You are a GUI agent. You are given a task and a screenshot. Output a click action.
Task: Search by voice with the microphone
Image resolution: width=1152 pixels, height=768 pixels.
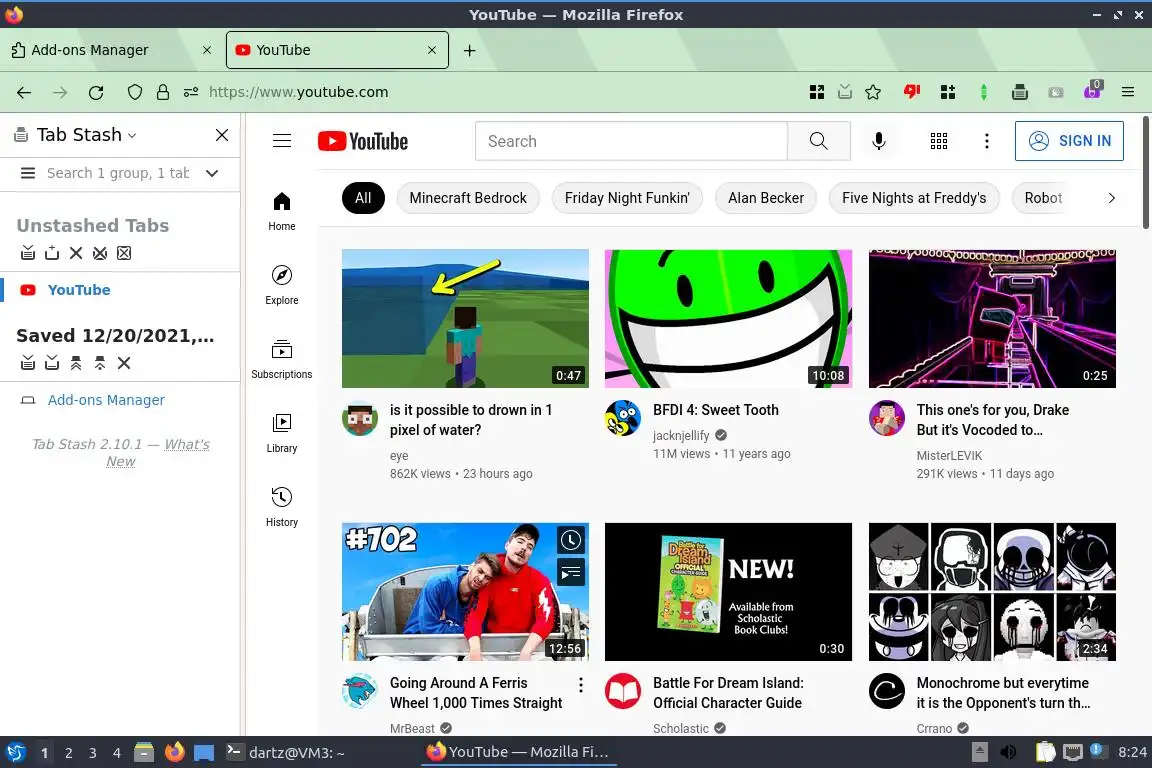click(879, 141)
